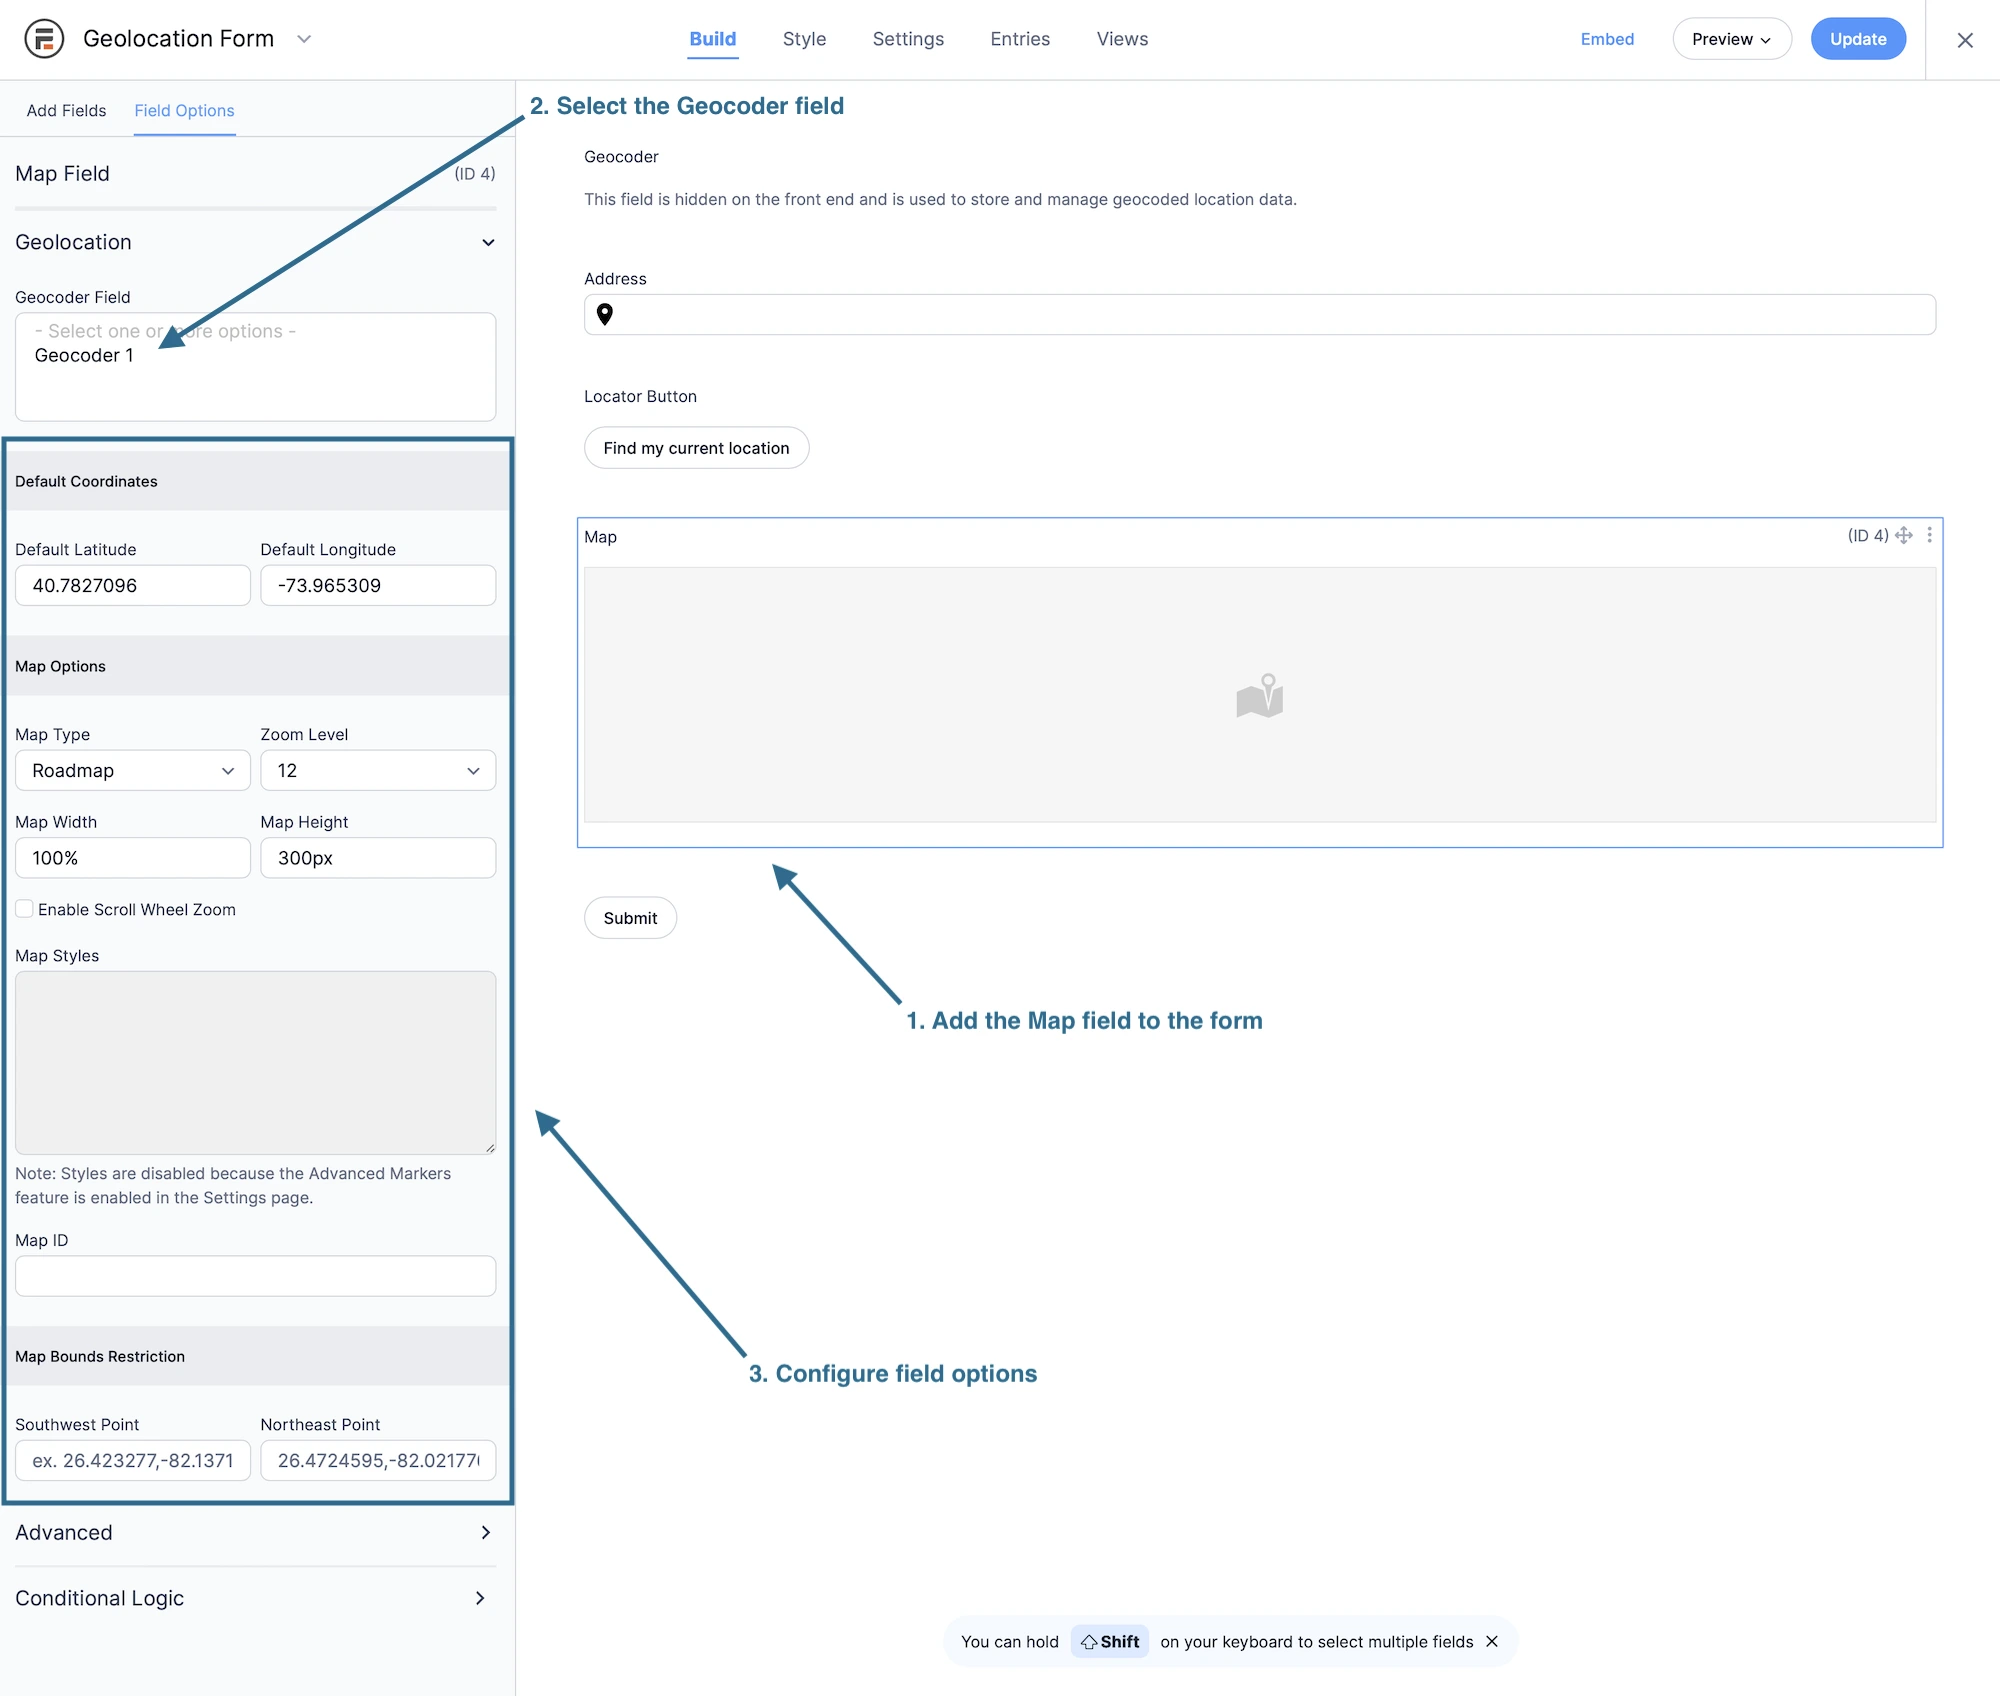Click the move handle icon on Map field

point(1904,535)
